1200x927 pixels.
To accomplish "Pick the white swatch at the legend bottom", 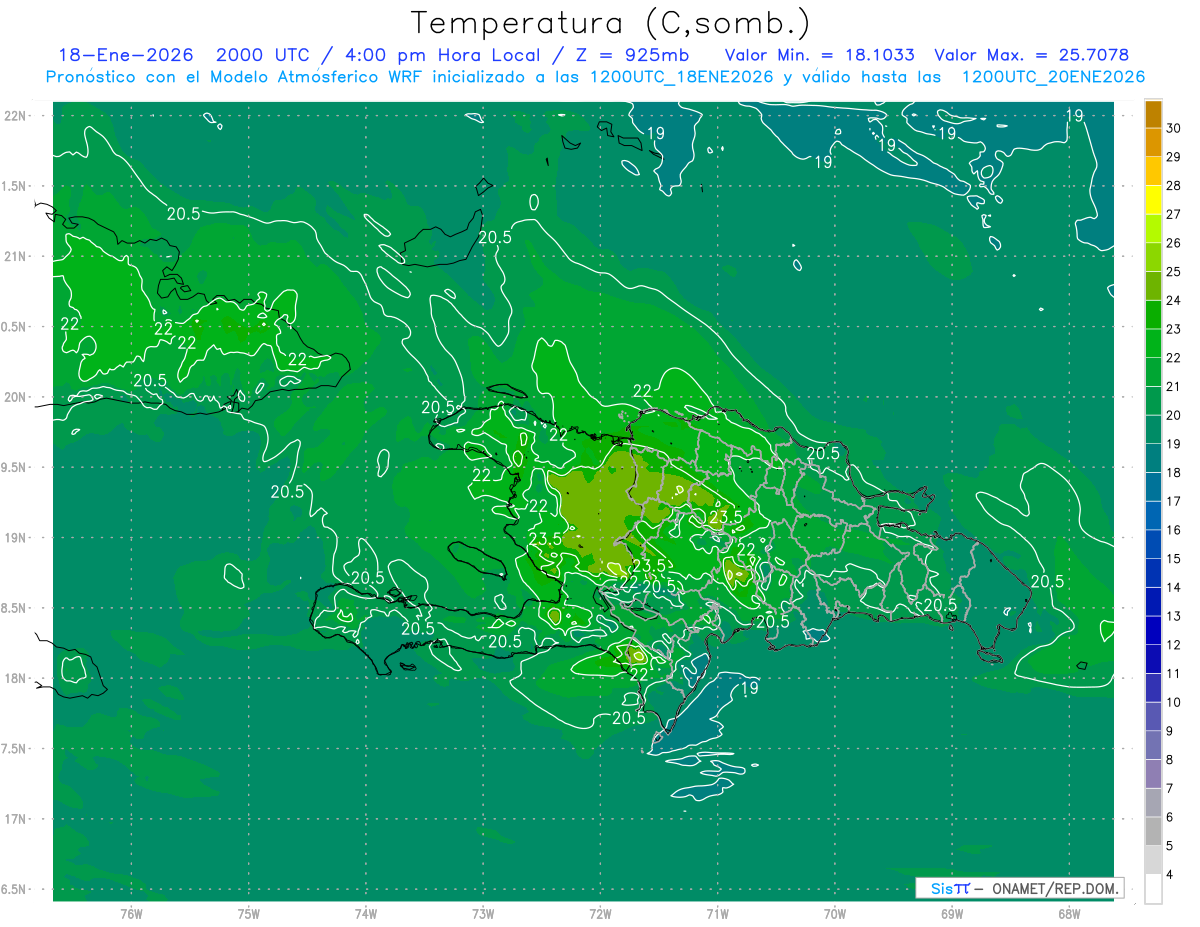I will point(1153,888).
